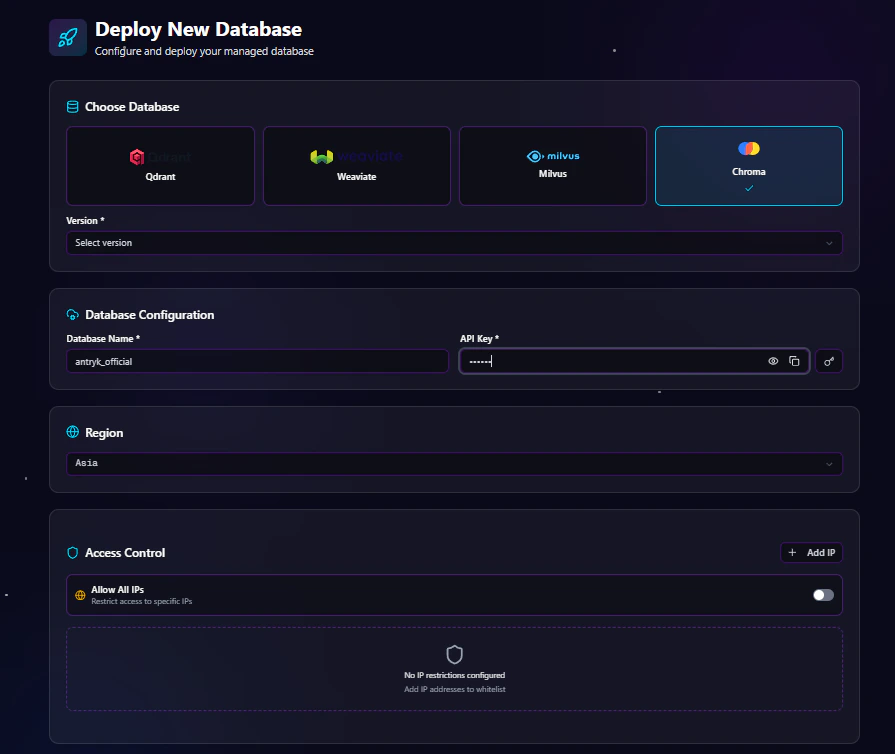Copy the API key to clipboard
Screen dimensions: 895x754
click(794, 361)
